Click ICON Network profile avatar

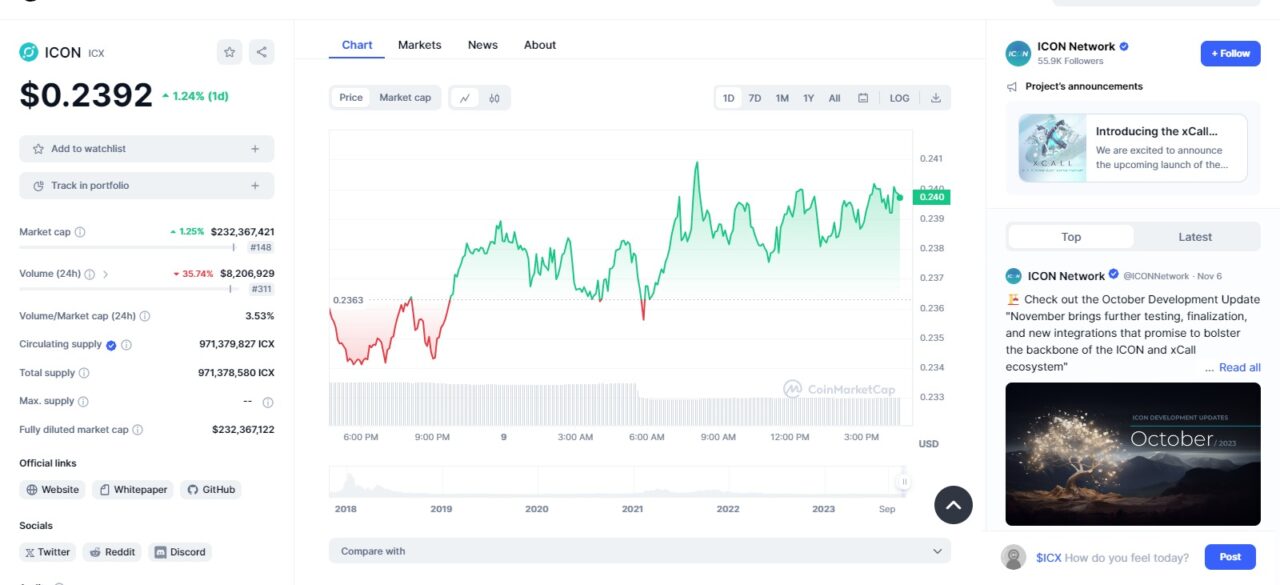click(x=1018, y=54)
